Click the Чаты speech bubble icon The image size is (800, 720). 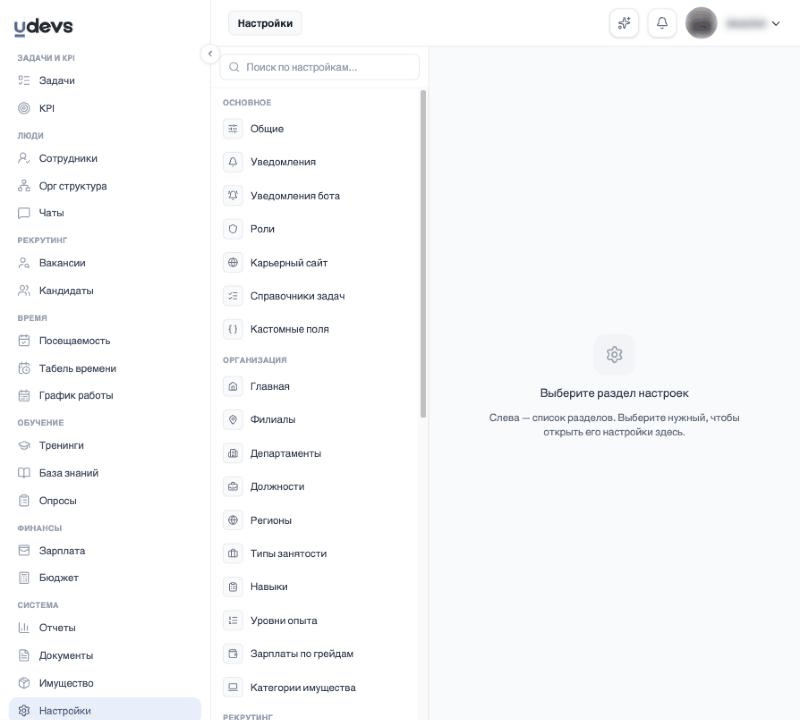pos(24,213)
